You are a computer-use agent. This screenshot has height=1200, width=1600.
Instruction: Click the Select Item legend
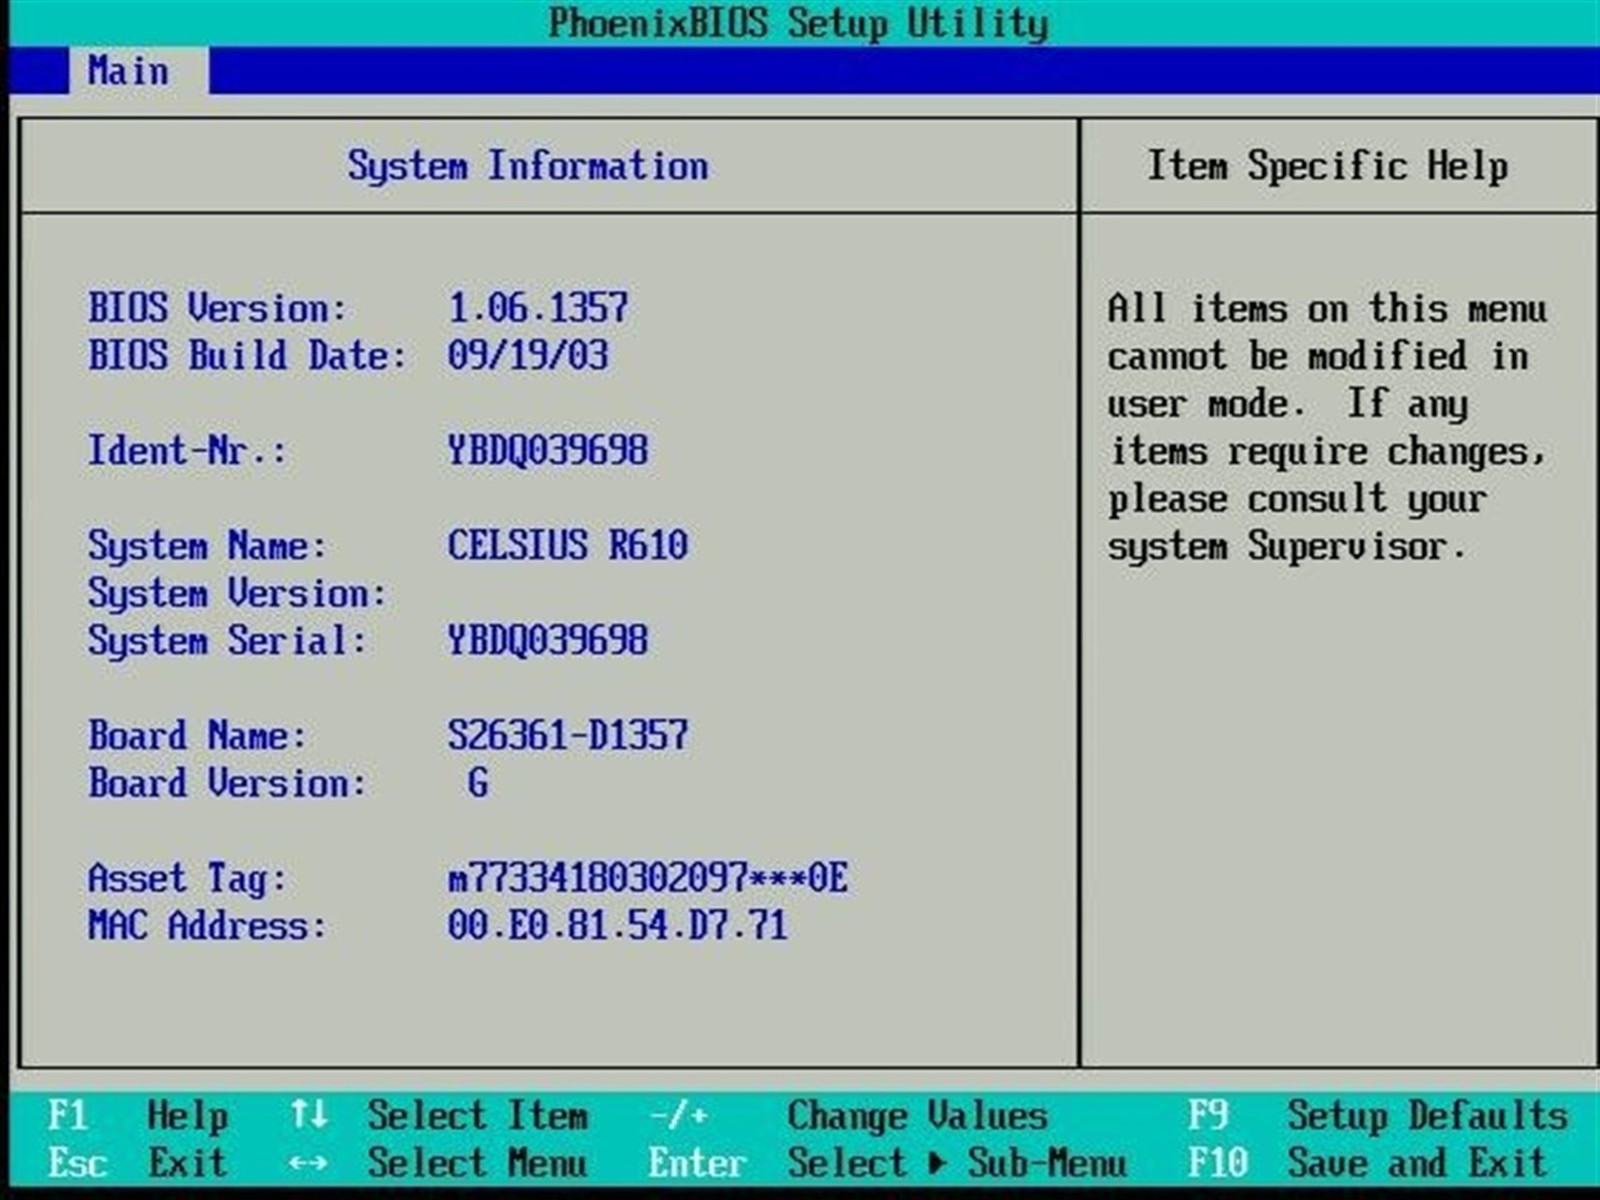coord(478,1115)
